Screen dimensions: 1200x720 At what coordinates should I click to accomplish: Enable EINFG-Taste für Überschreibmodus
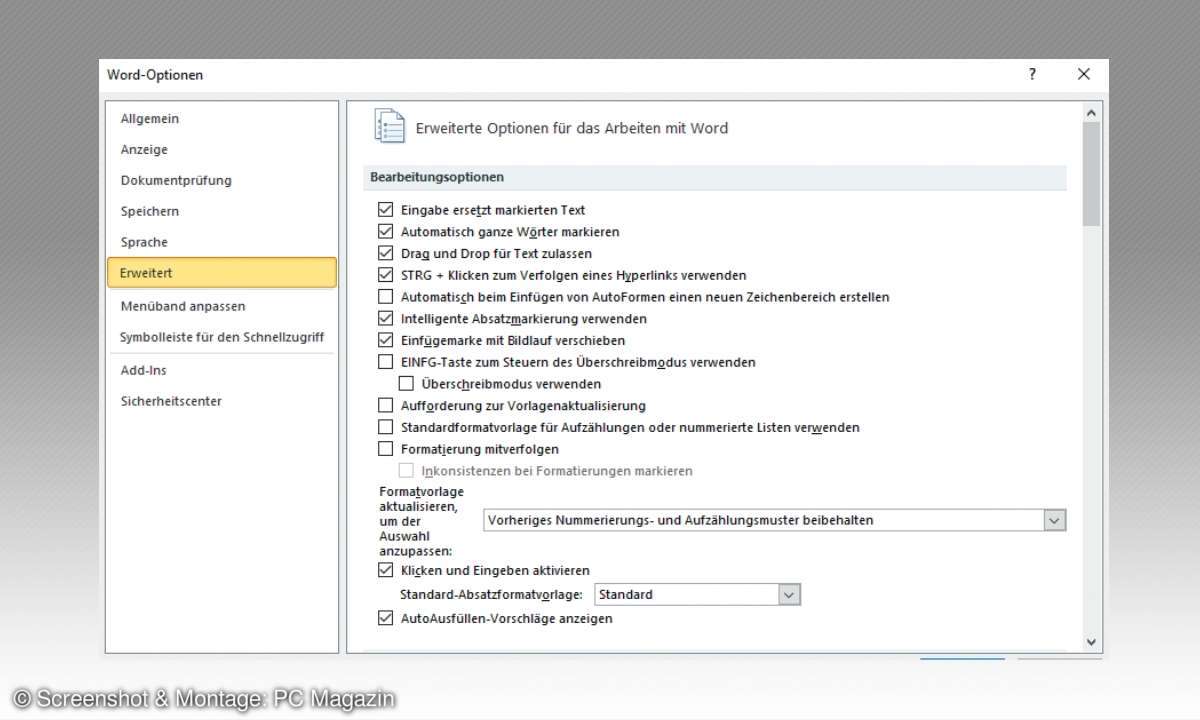coord(385,362)
